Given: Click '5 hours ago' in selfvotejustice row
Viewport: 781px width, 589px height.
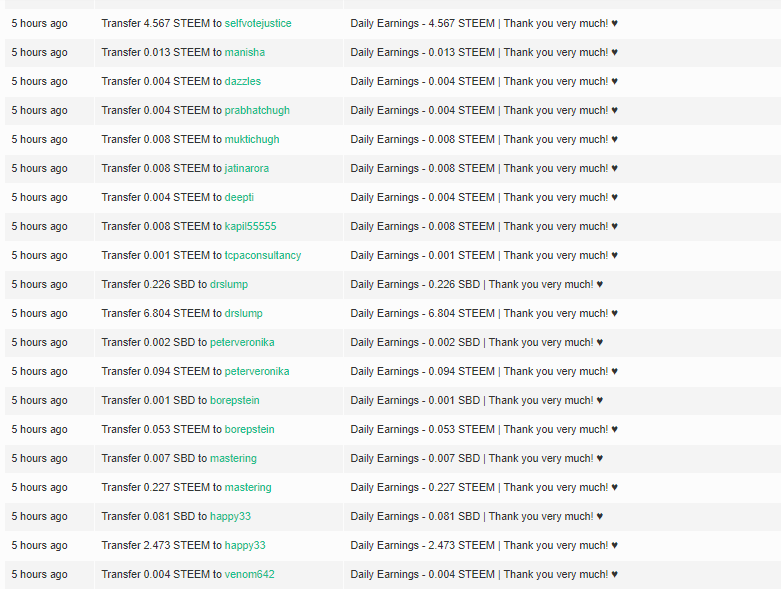Looking at the screenshot, I should 39,23.
